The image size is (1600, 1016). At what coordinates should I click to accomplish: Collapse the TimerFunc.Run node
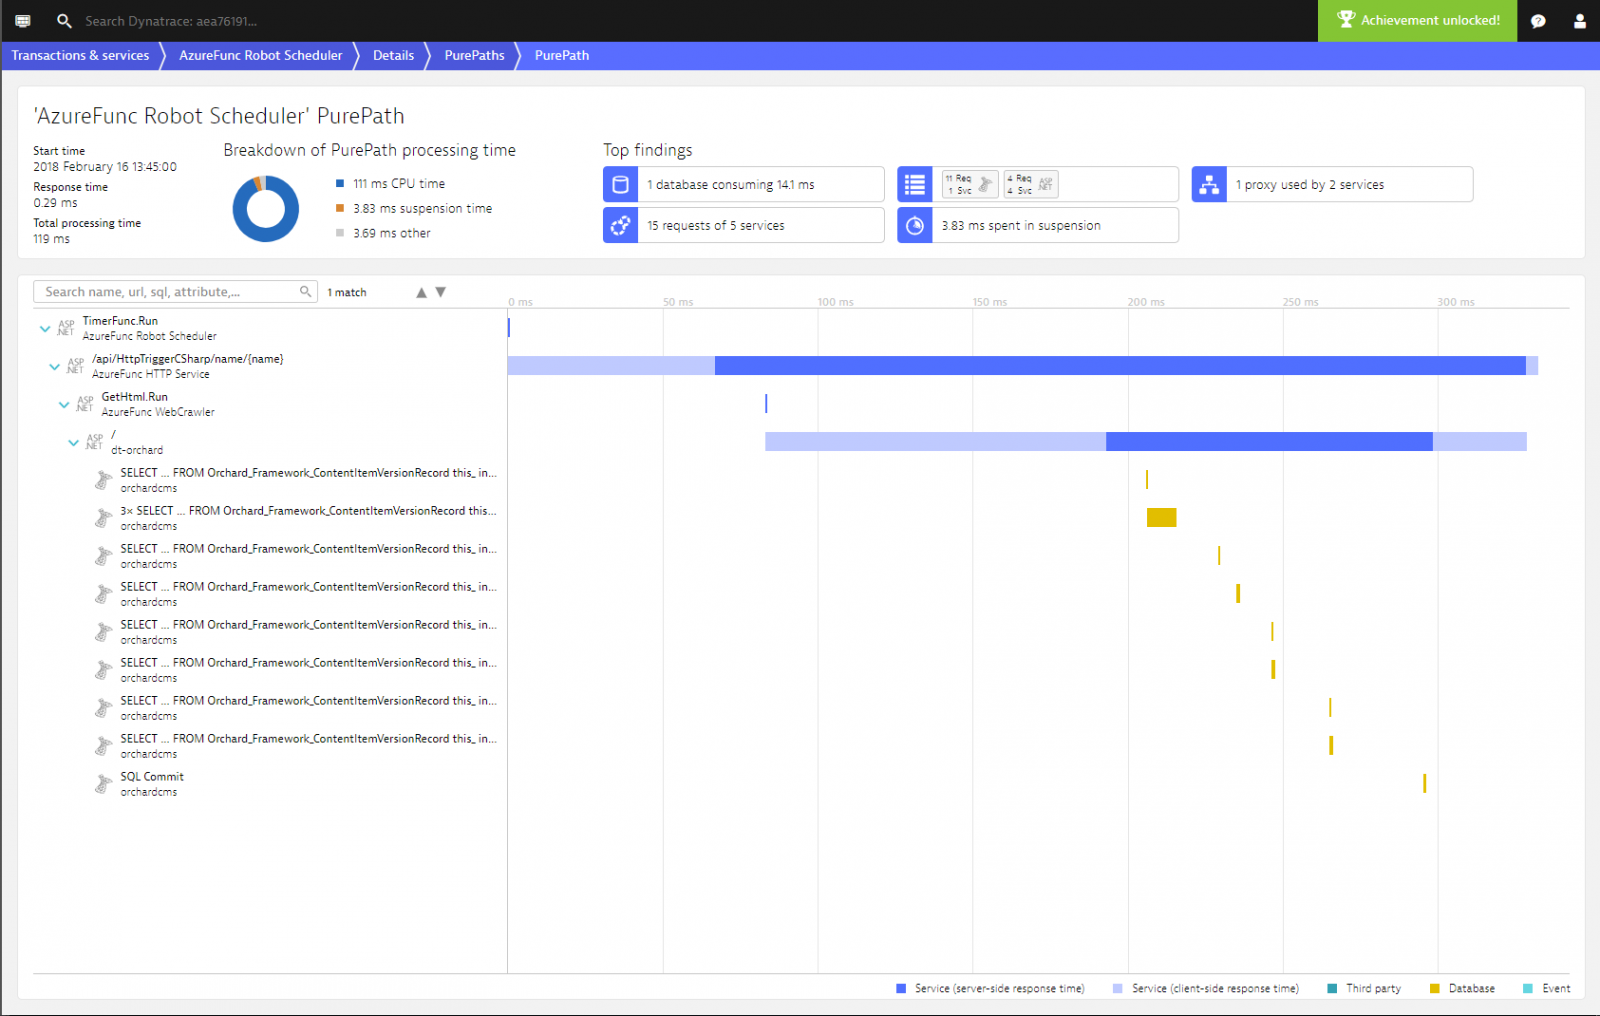pos(45,328)
